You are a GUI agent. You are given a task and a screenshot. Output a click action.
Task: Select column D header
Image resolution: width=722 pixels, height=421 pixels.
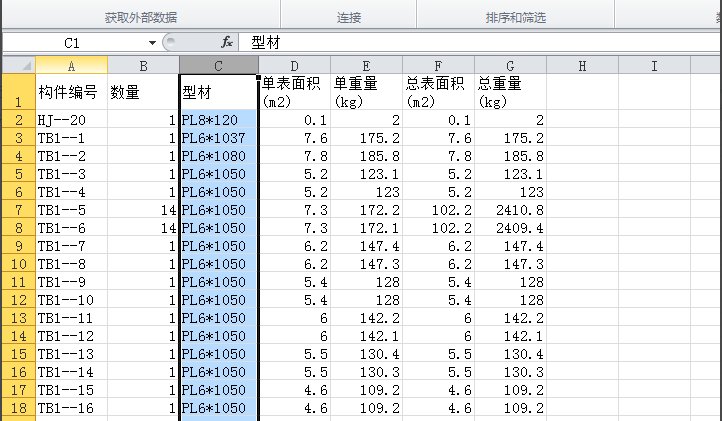(x=294, y=65)
